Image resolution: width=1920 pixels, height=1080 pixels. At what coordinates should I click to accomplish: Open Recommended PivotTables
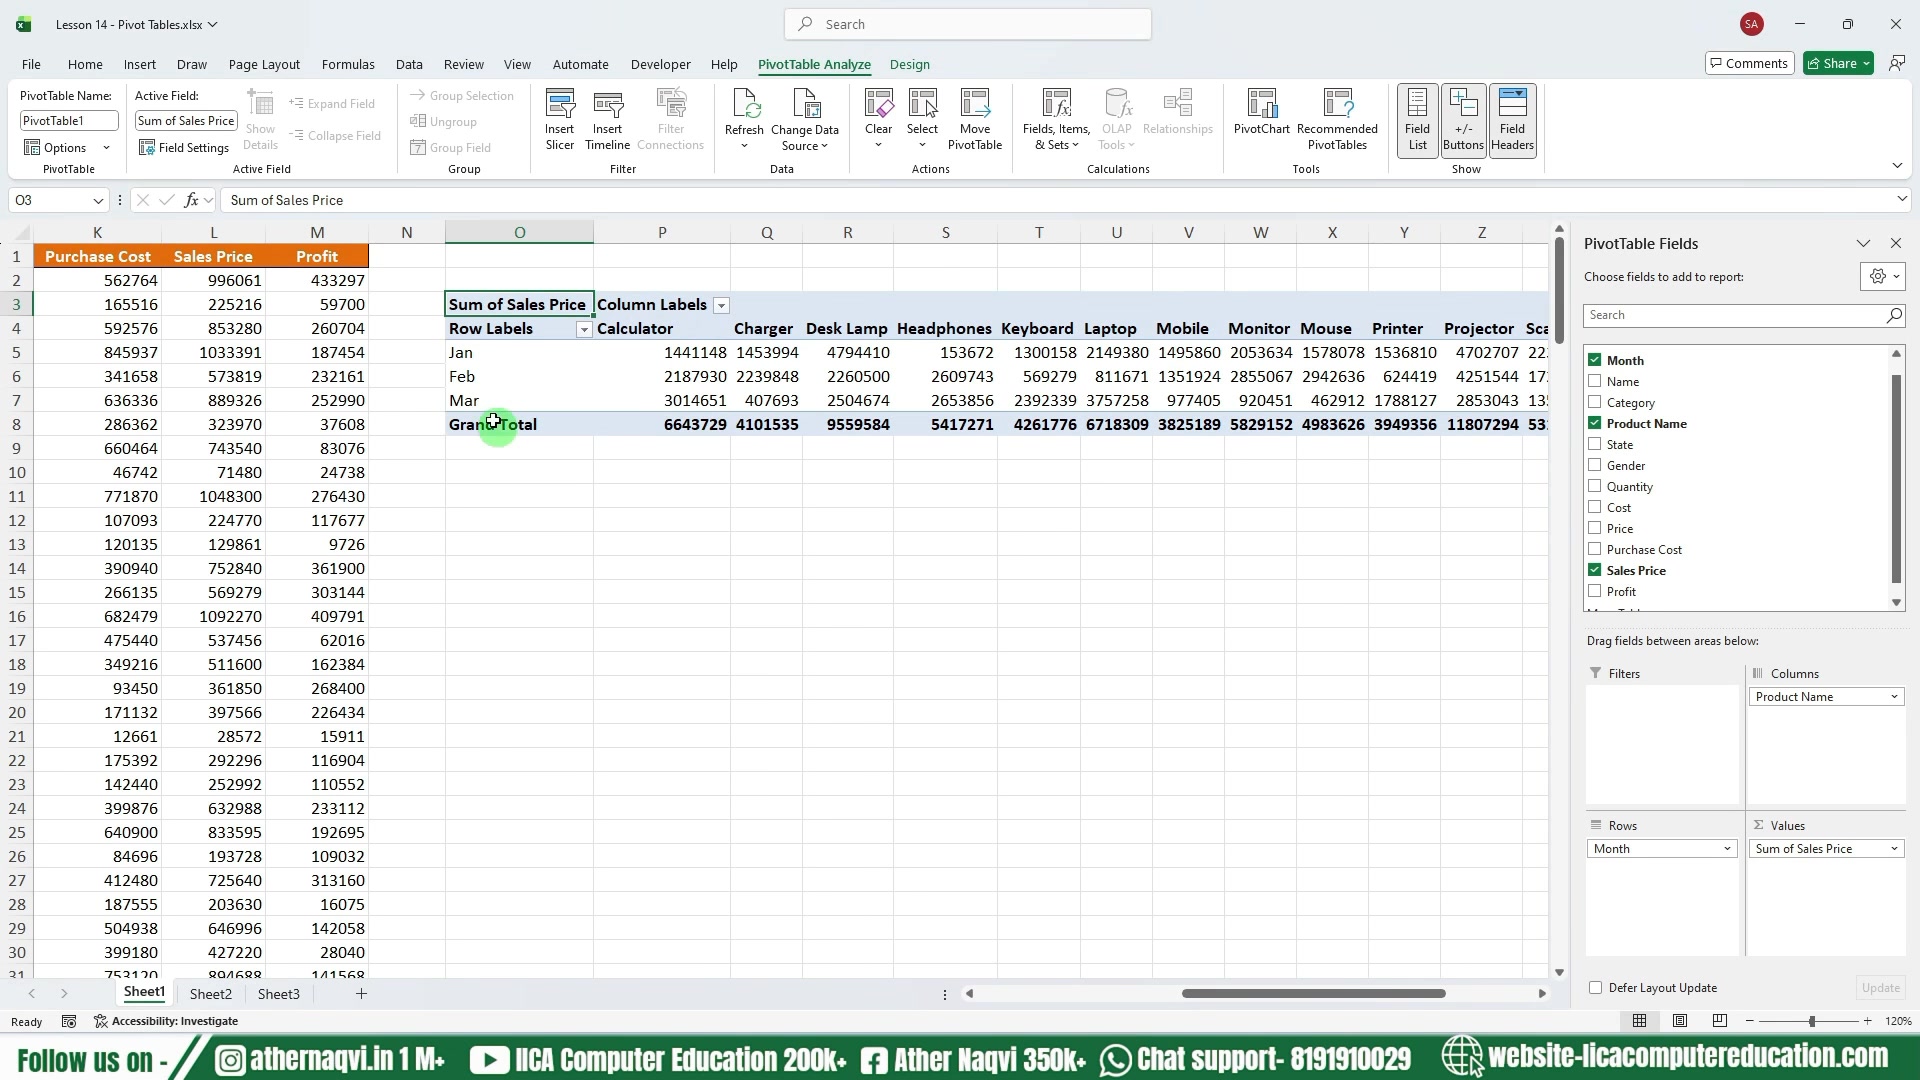coord(1337,120)
